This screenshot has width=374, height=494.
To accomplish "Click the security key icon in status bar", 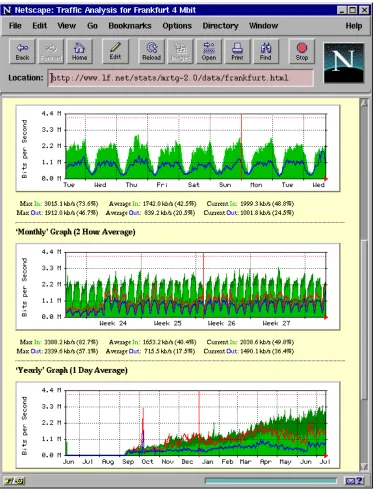I will pyautogui.click(x=14, y=481).
